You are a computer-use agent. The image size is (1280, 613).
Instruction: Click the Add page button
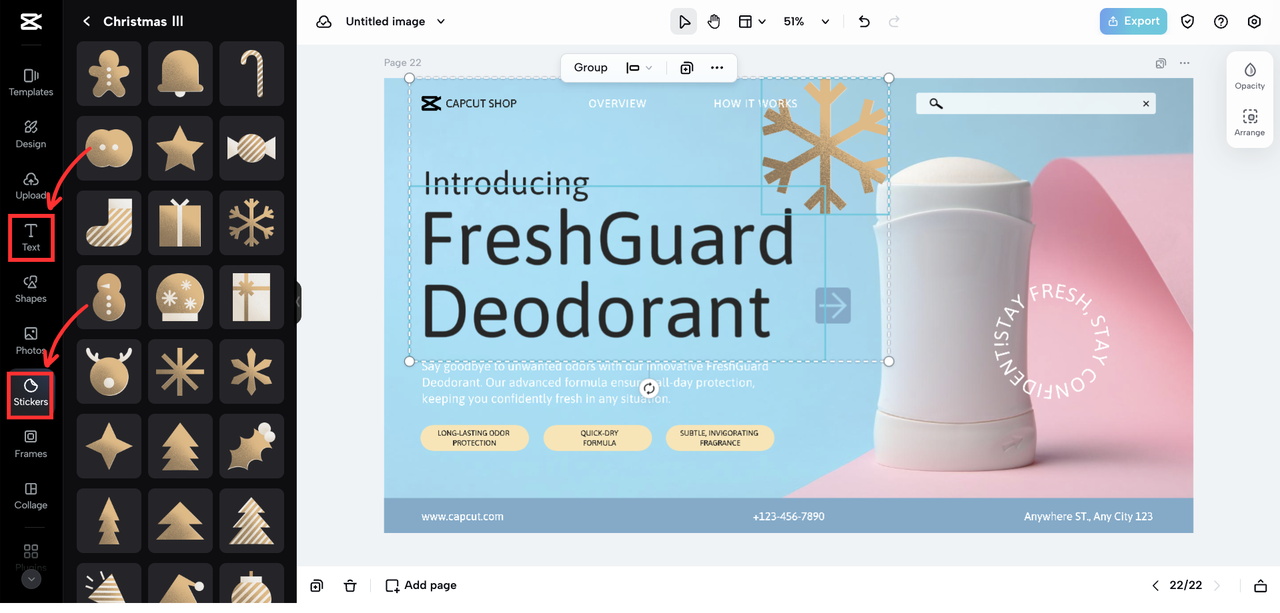pyautogui.click(x=421, y=585)
